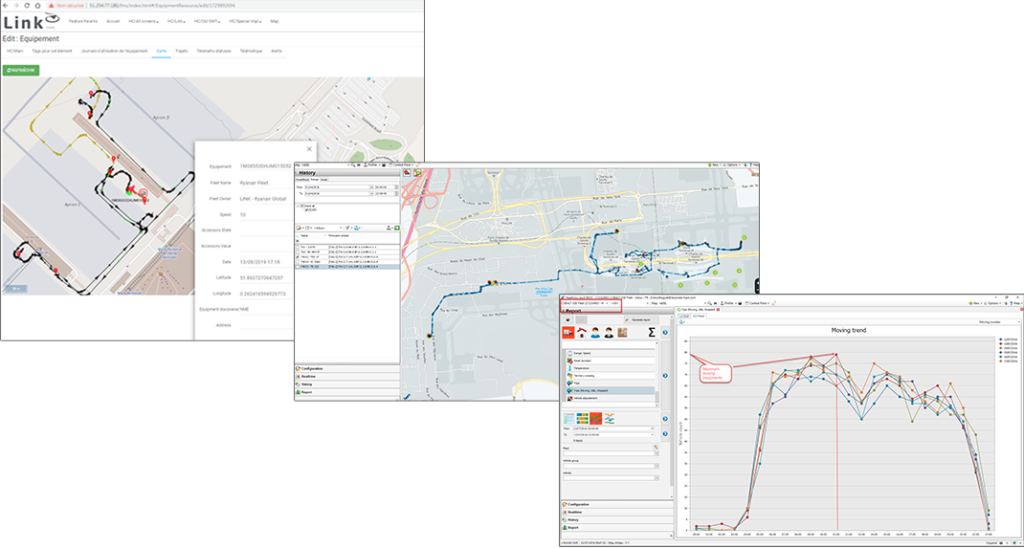Viewport: 1024px width, 548px height.
Task: Toggle the checkbox of the third vehicle row
Action: point(297,257)
